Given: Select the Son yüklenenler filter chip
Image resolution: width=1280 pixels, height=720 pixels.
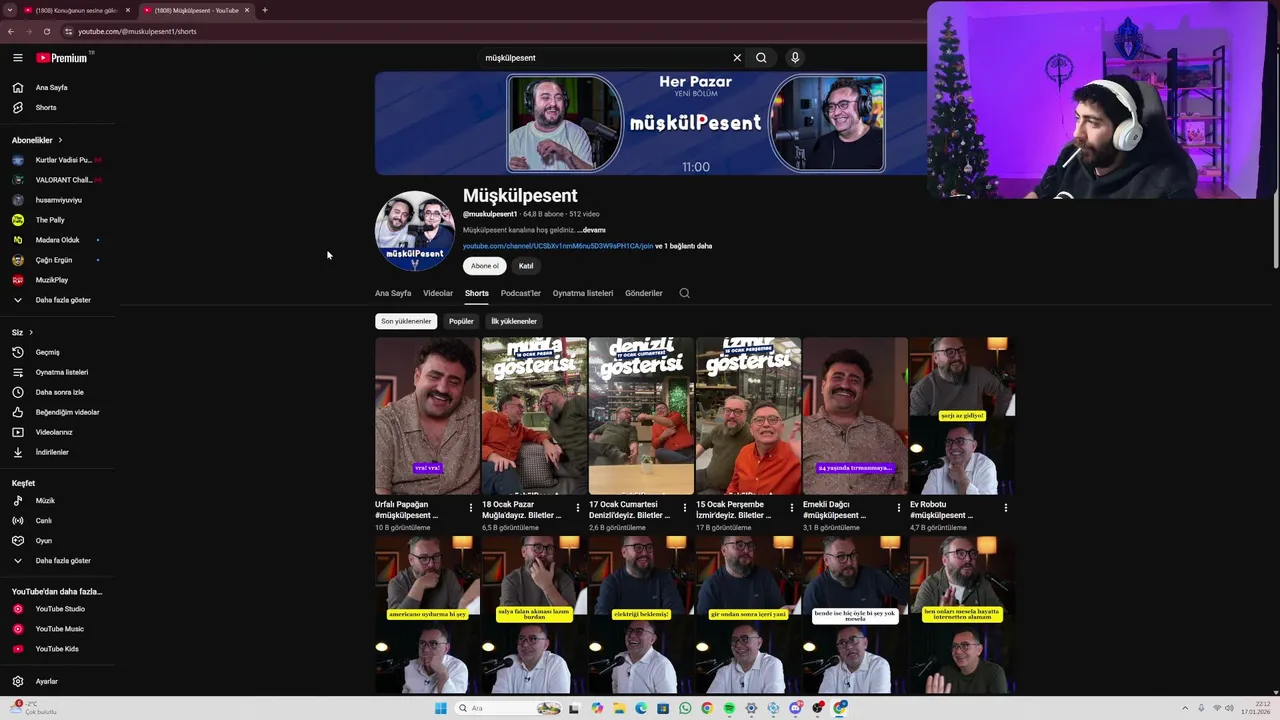Looking at the screenshot, I should tap(406, 321).
